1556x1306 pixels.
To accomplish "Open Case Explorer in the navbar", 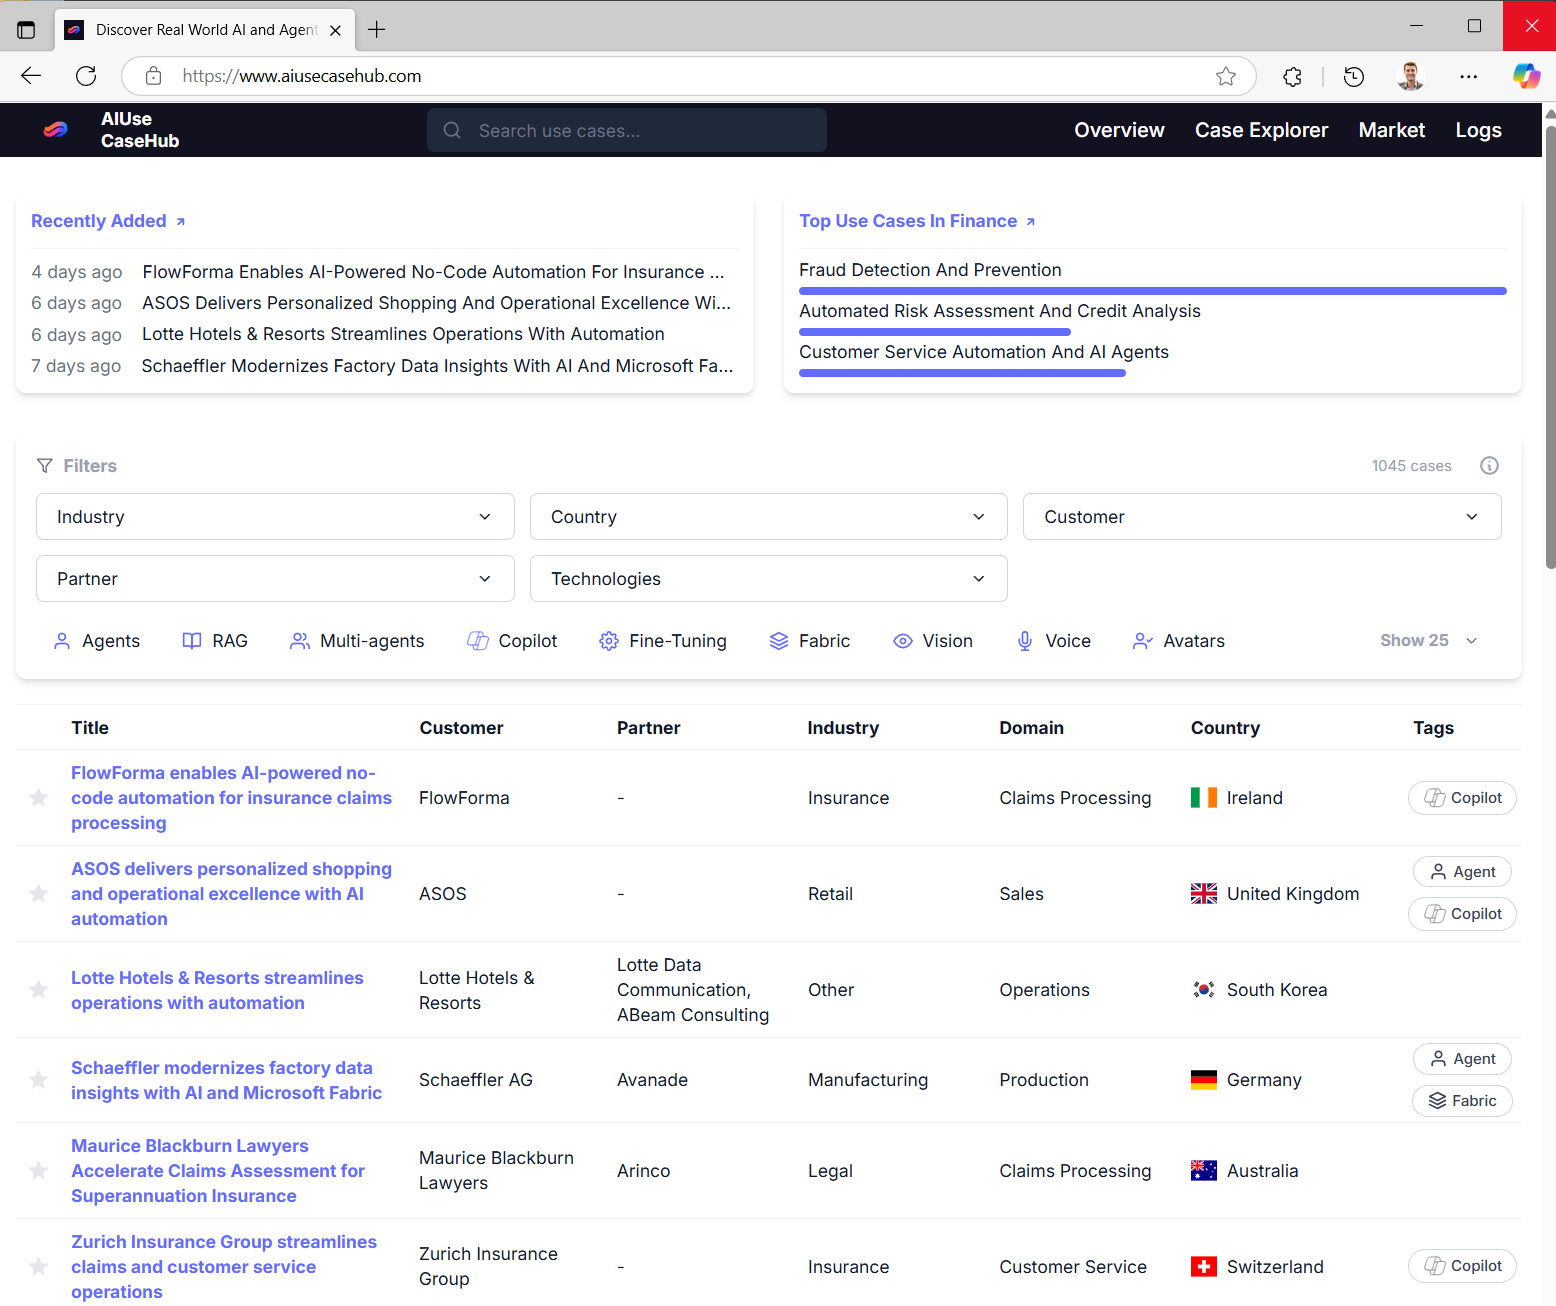I will pyautogui.click(x=1261, y=130).
